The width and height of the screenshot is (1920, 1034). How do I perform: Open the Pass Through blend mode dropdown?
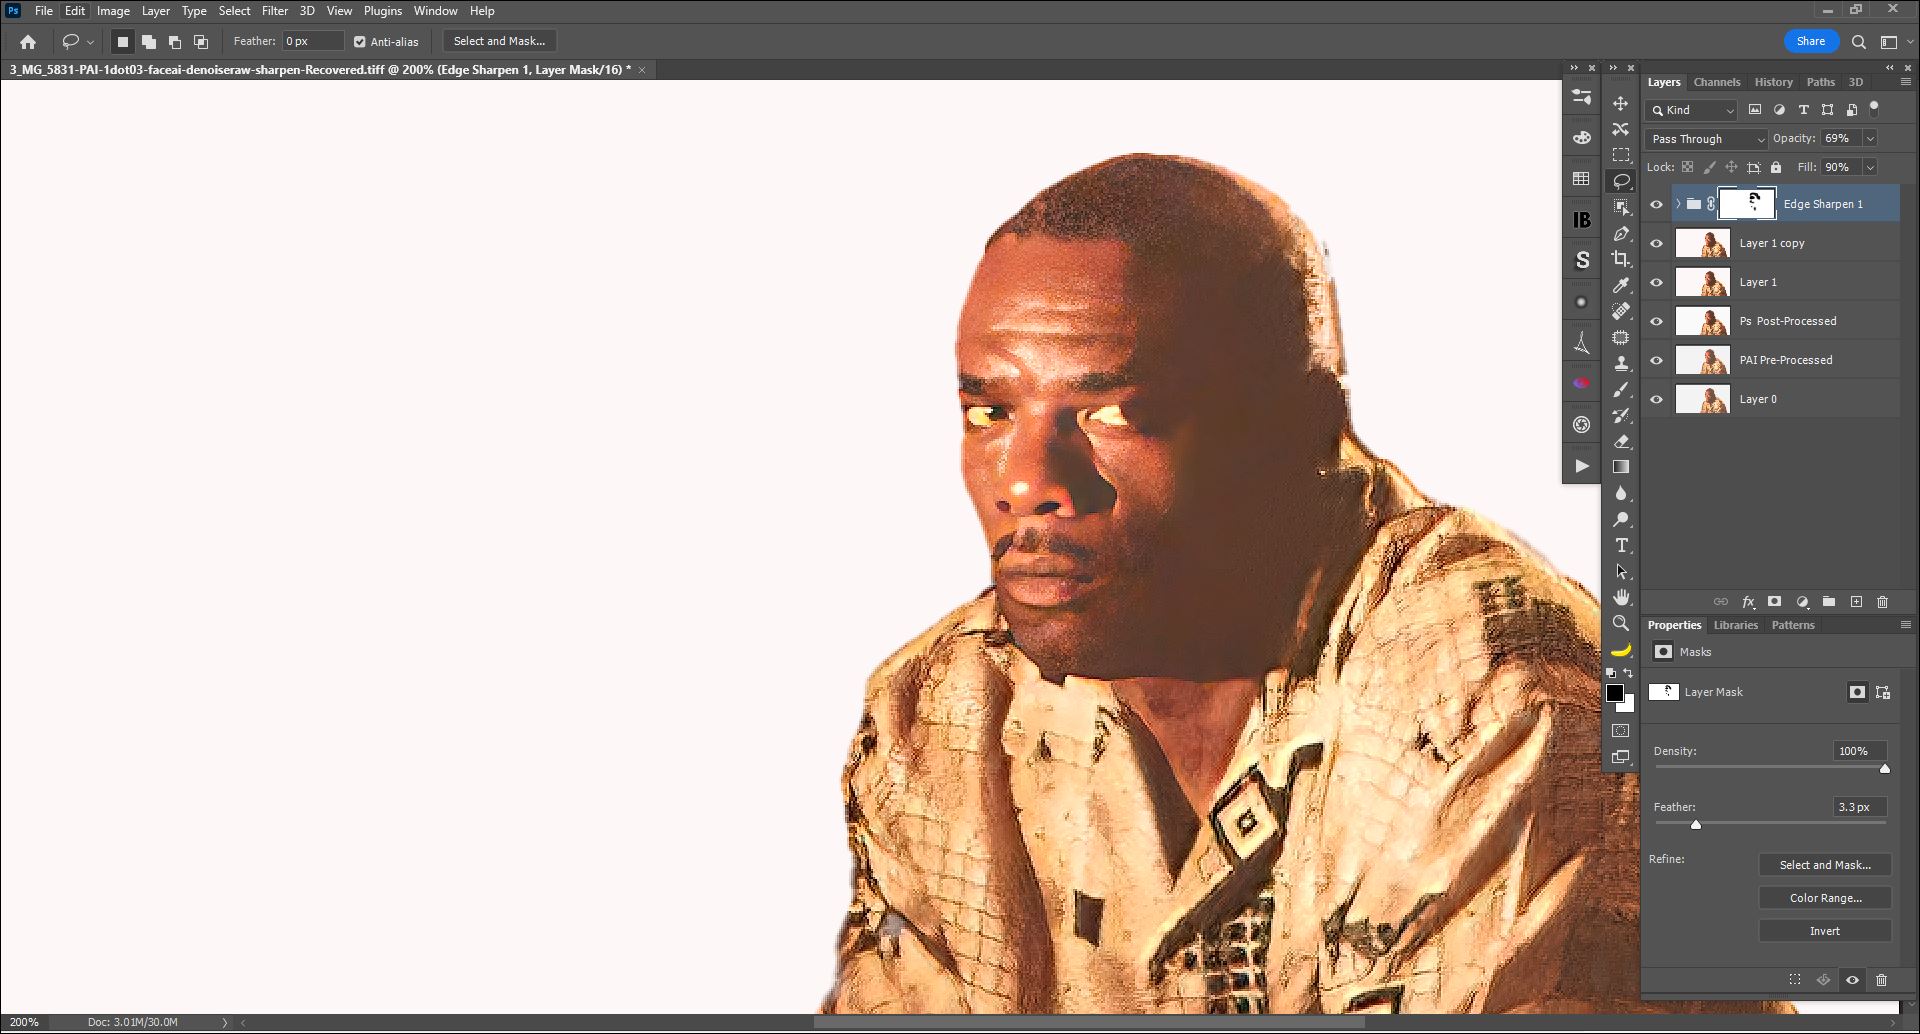[x=1705, y=139]
